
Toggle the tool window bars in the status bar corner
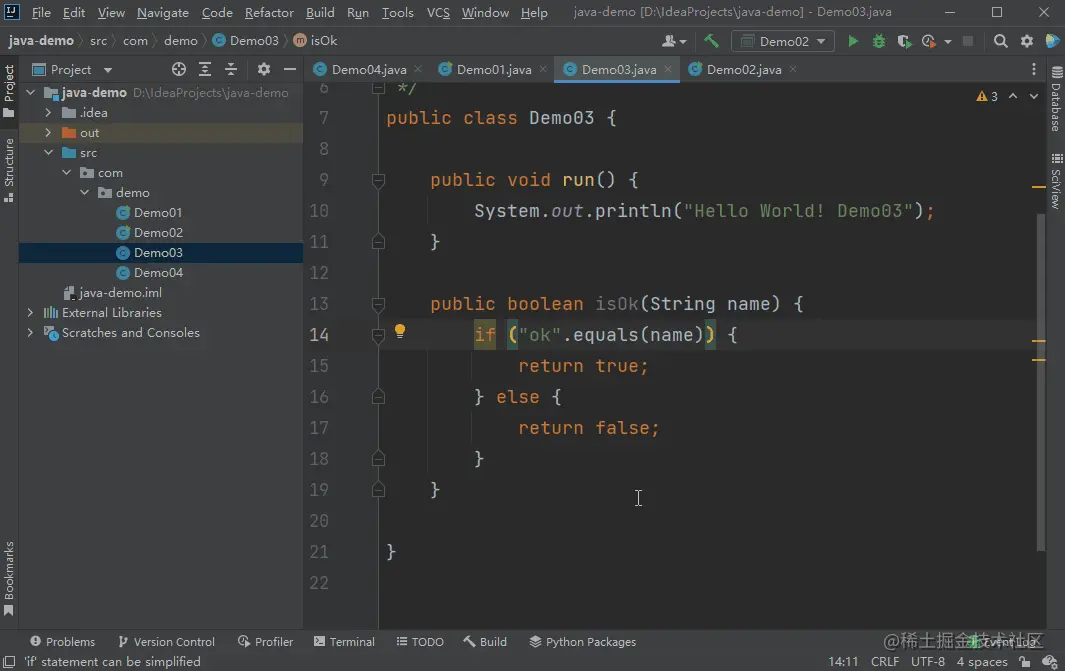10,661
